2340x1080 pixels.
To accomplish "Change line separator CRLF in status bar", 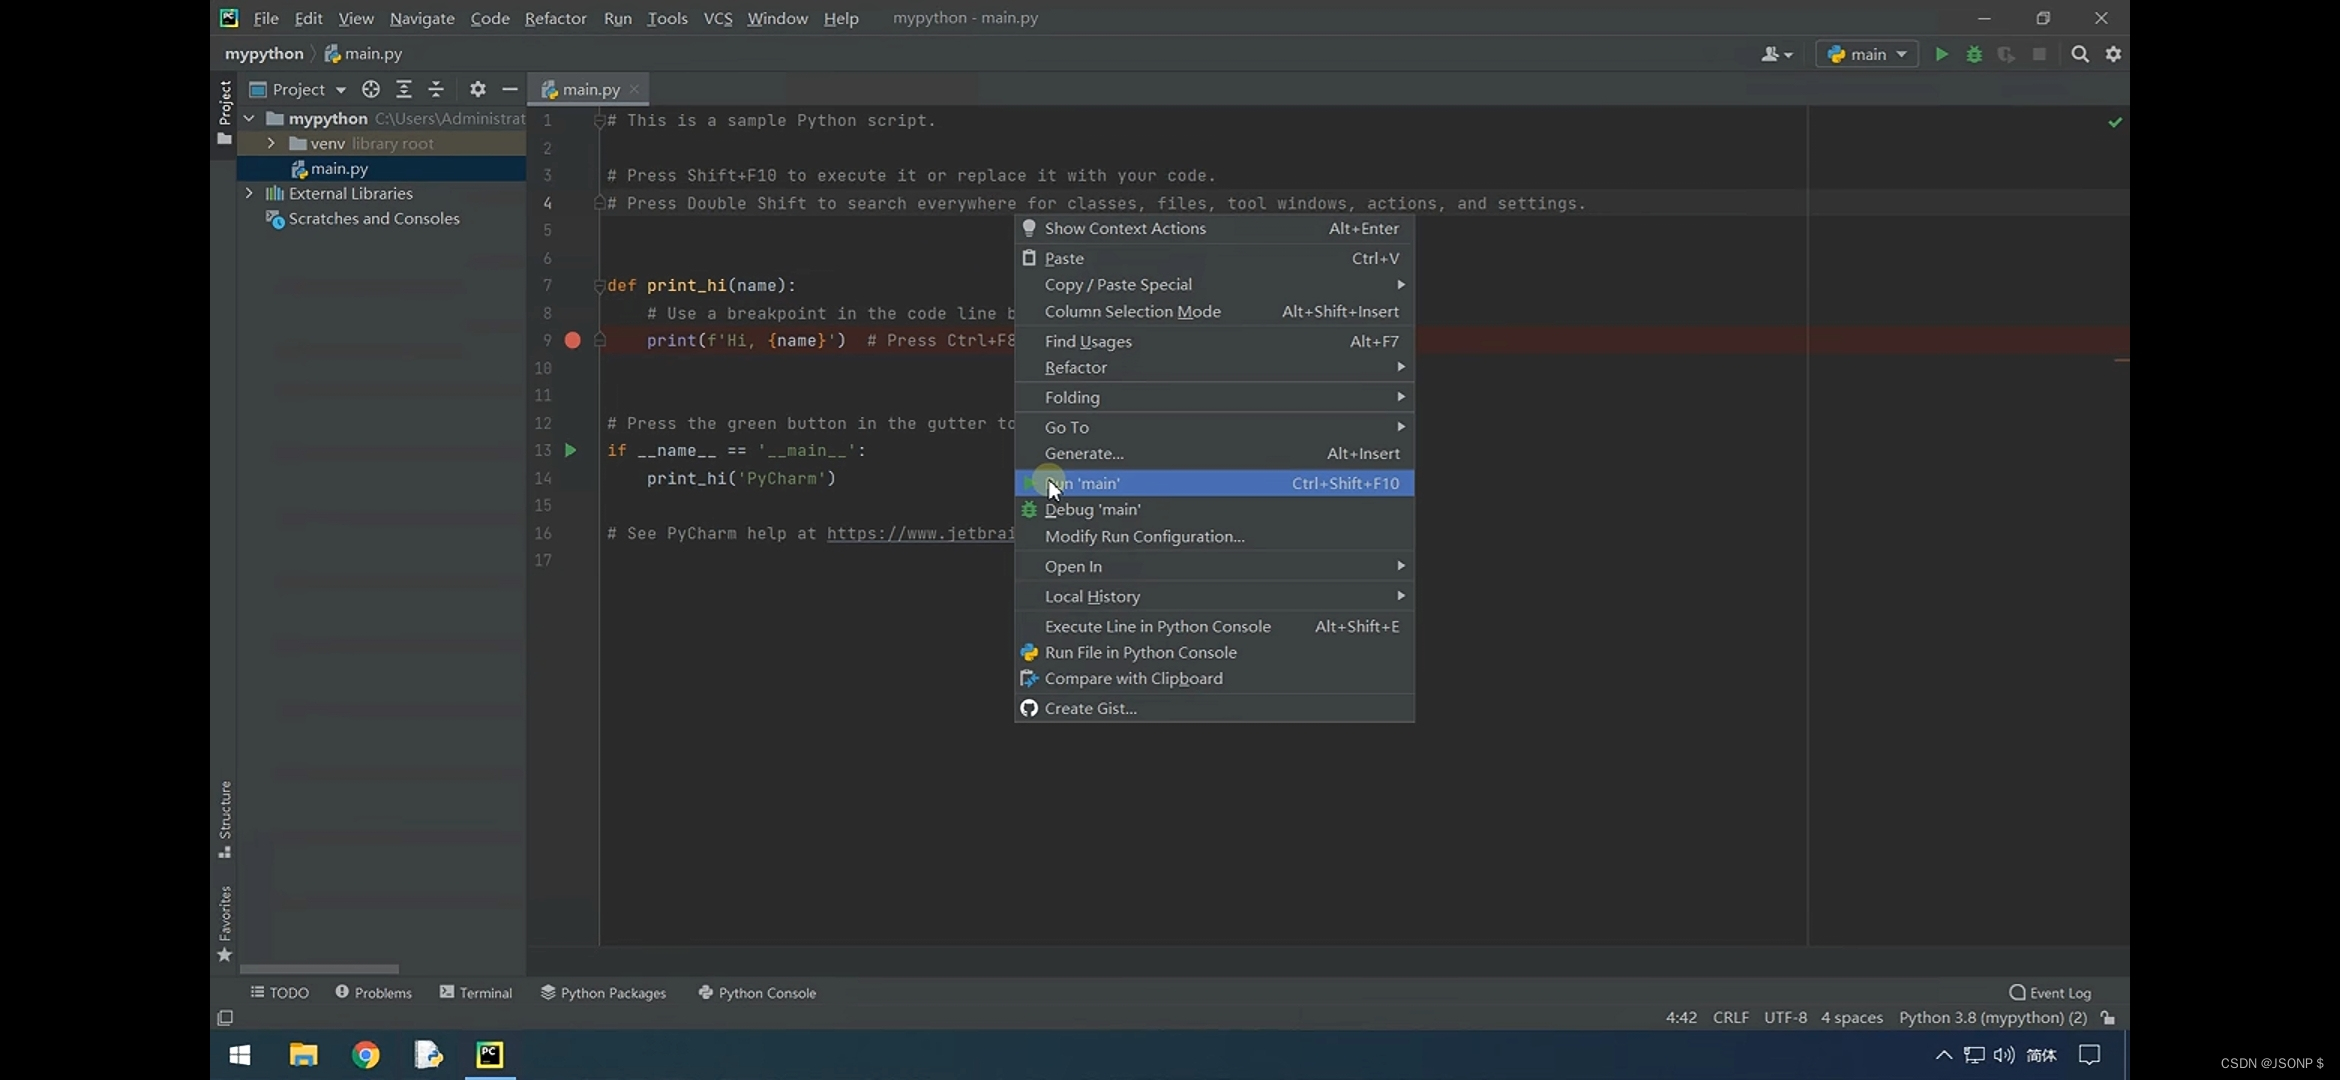I will (1731, 1017).
